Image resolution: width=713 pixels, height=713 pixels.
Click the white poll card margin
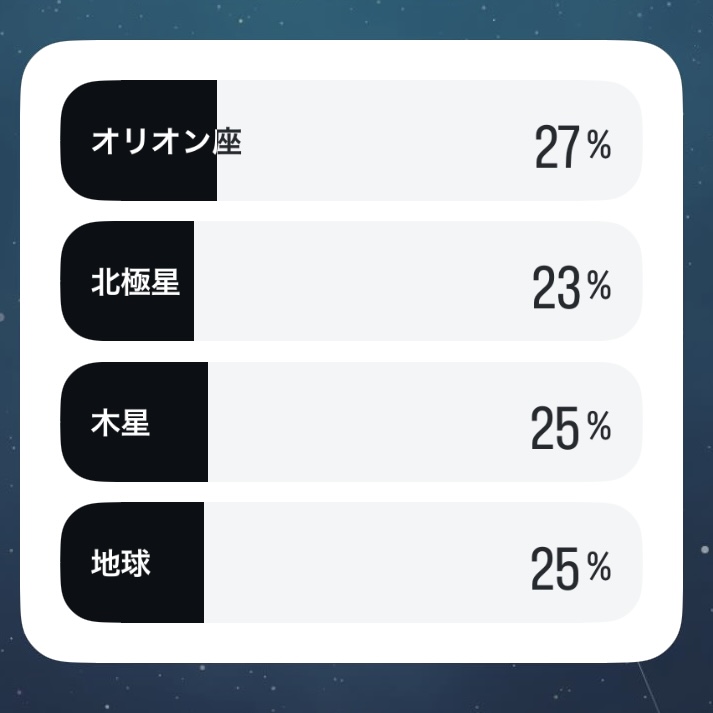[351, 642]
